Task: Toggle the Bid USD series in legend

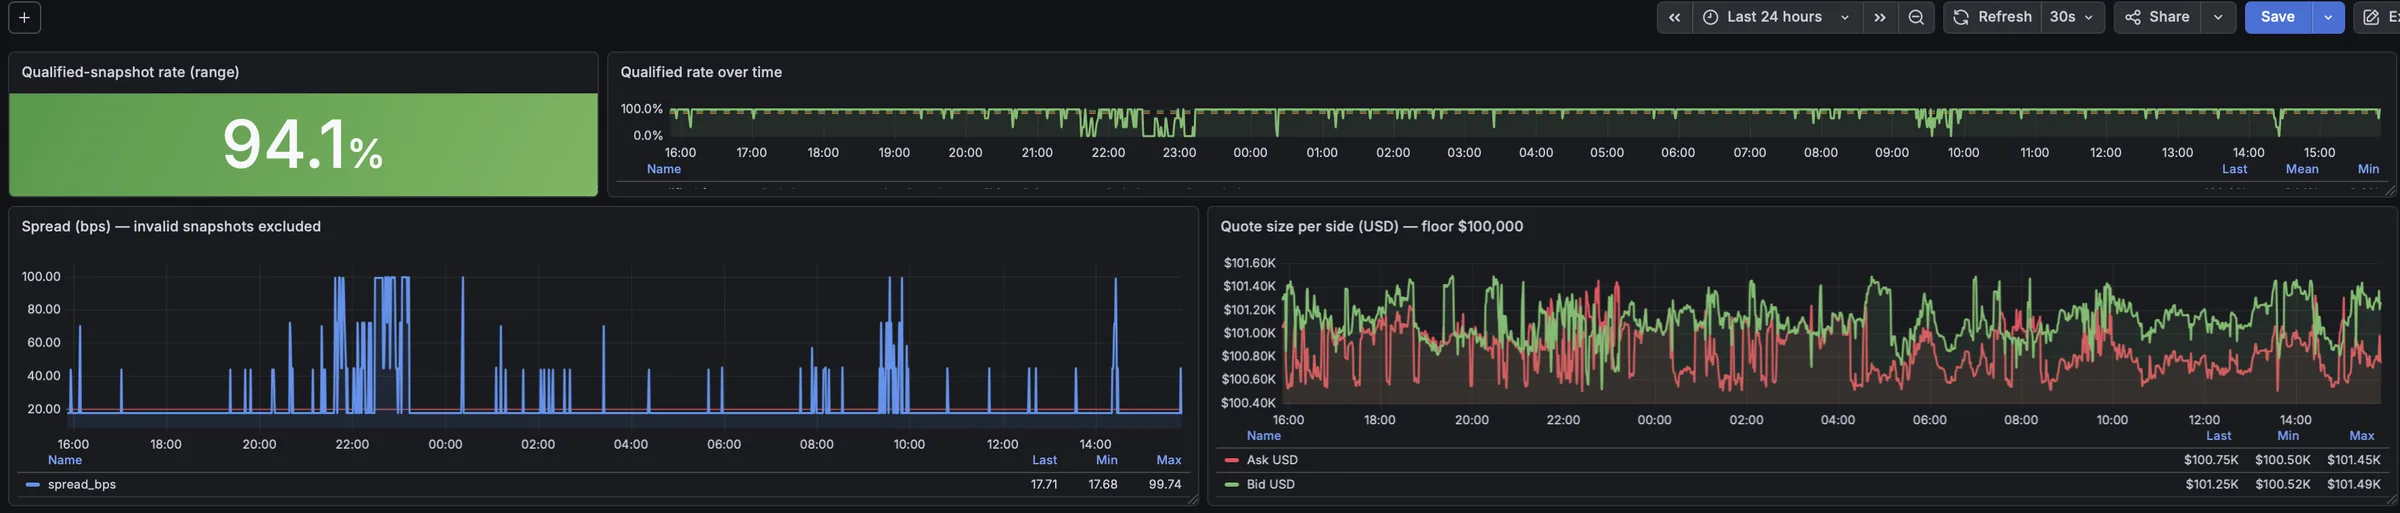Action: tap(1270, 484)
